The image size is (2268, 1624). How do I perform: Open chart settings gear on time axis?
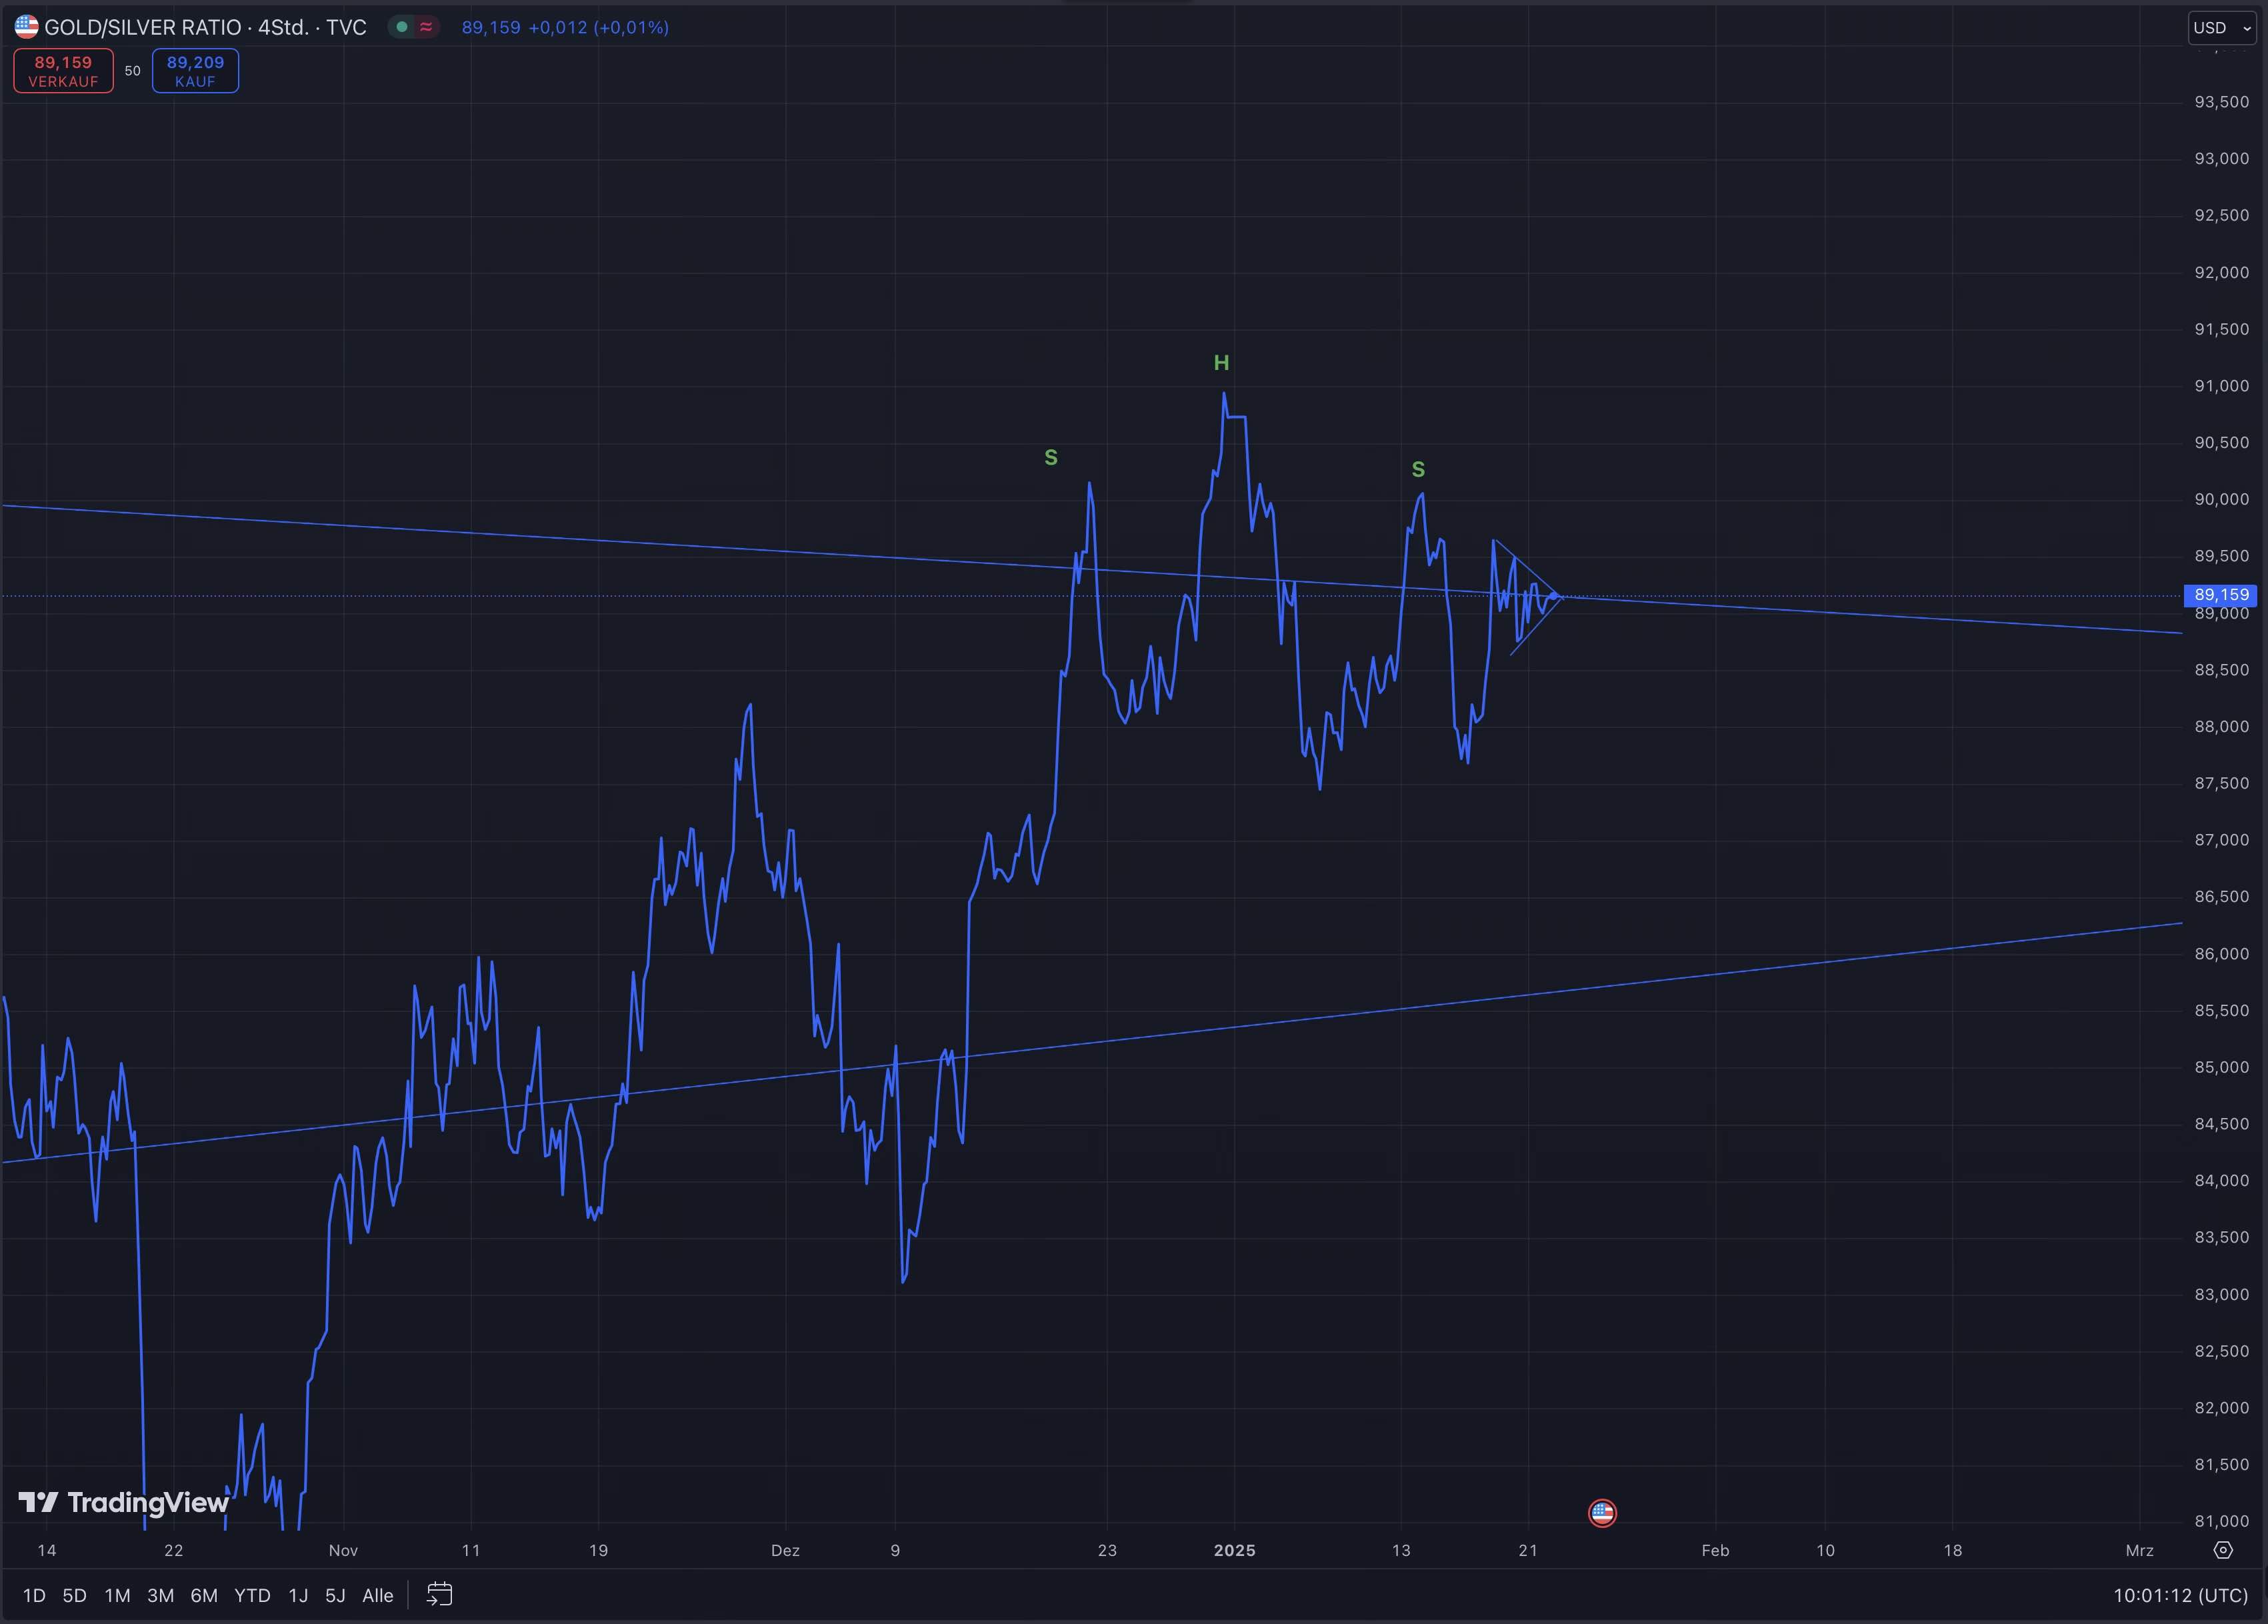pyautogui.click(x=2222, y=1550)
